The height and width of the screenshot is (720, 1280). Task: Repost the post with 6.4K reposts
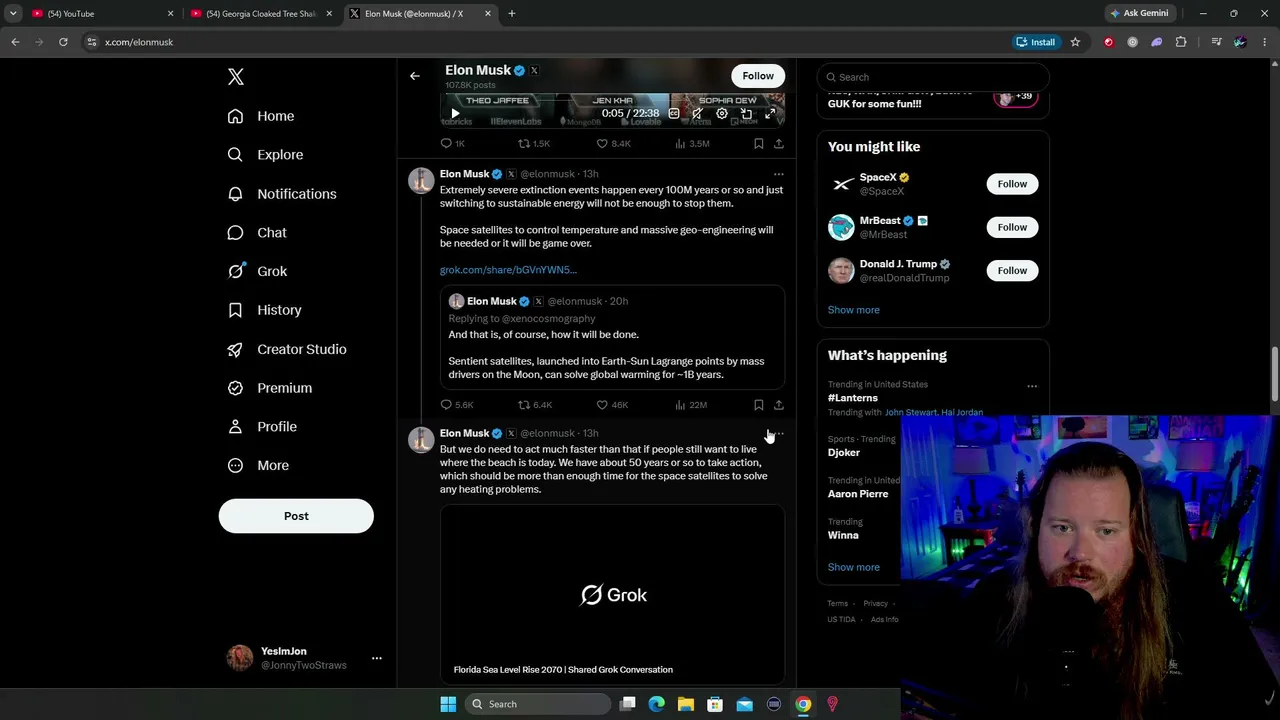tap(535, 405)
